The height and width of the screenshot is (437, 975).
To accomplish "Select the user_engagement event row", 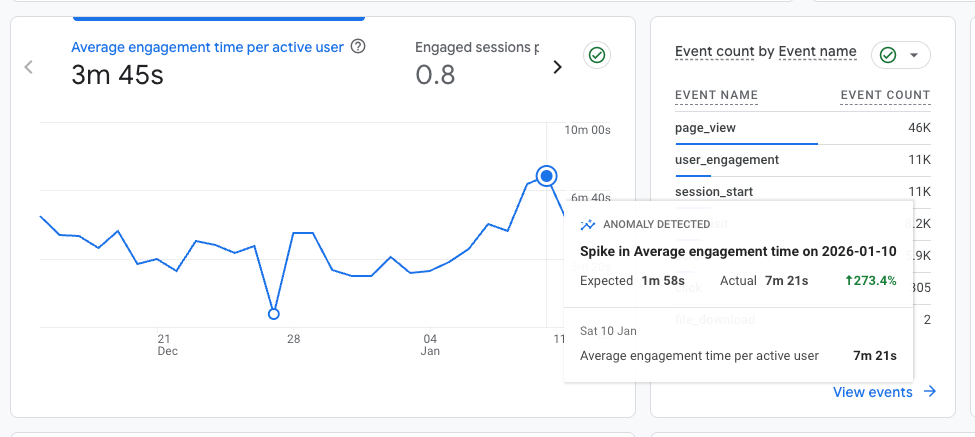I will coord(727,159).
